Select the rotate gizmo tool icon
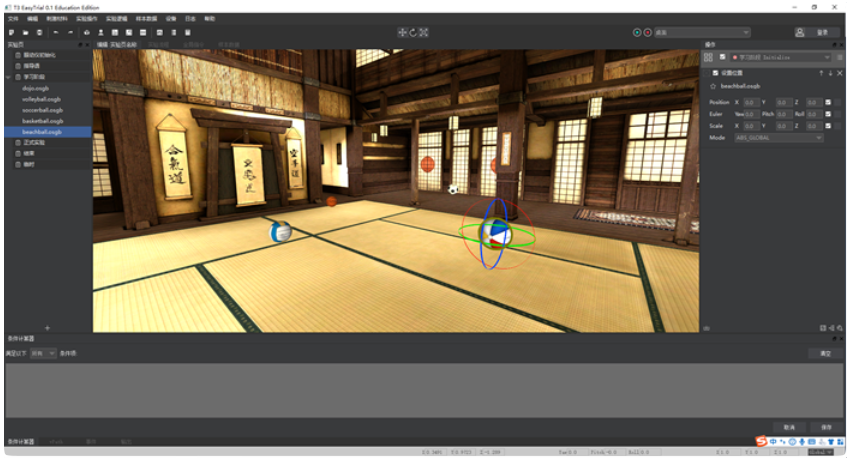 [414, 32]
